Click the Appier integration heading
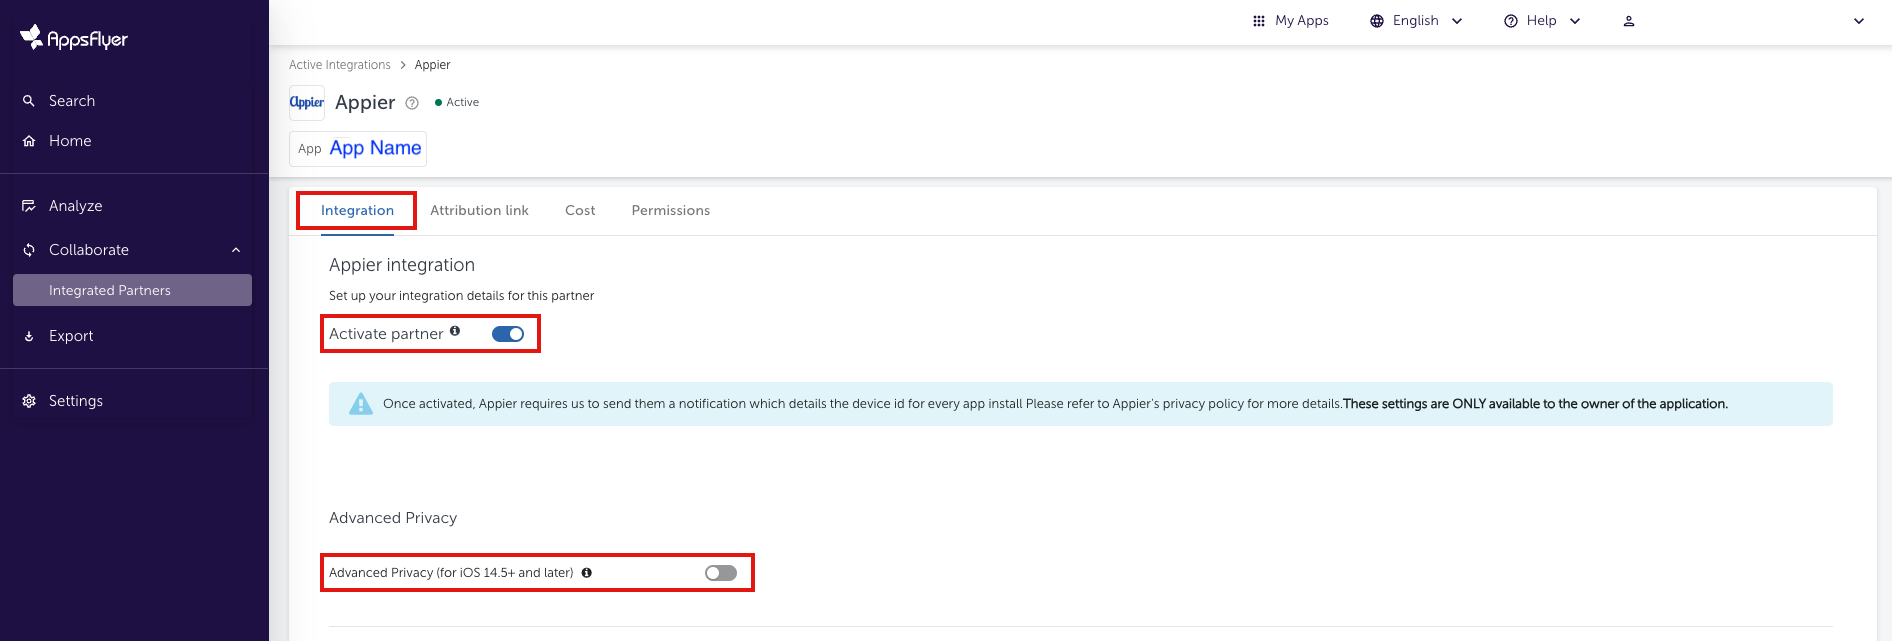1892x641 pixels. pyautogui.click(x=402, y=265)
